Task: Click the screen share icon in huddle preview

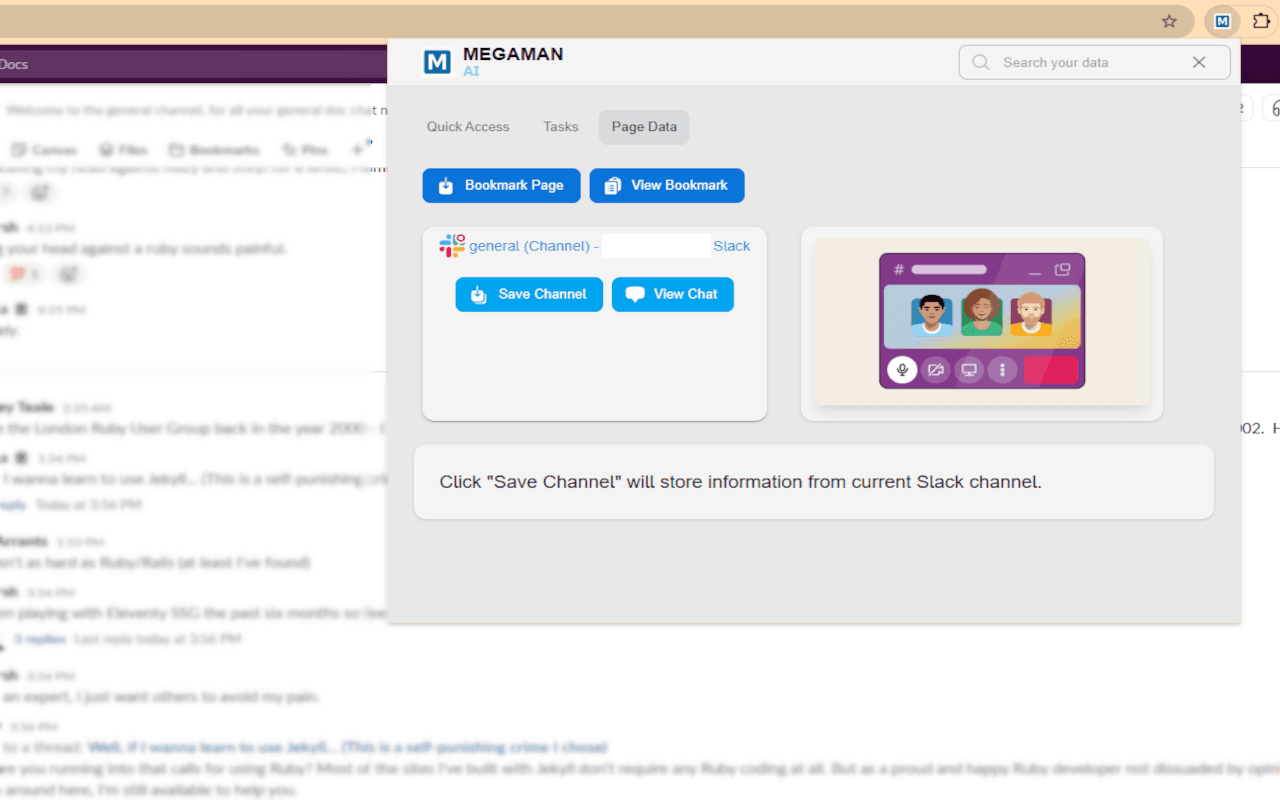Action: tap(969, 370)
